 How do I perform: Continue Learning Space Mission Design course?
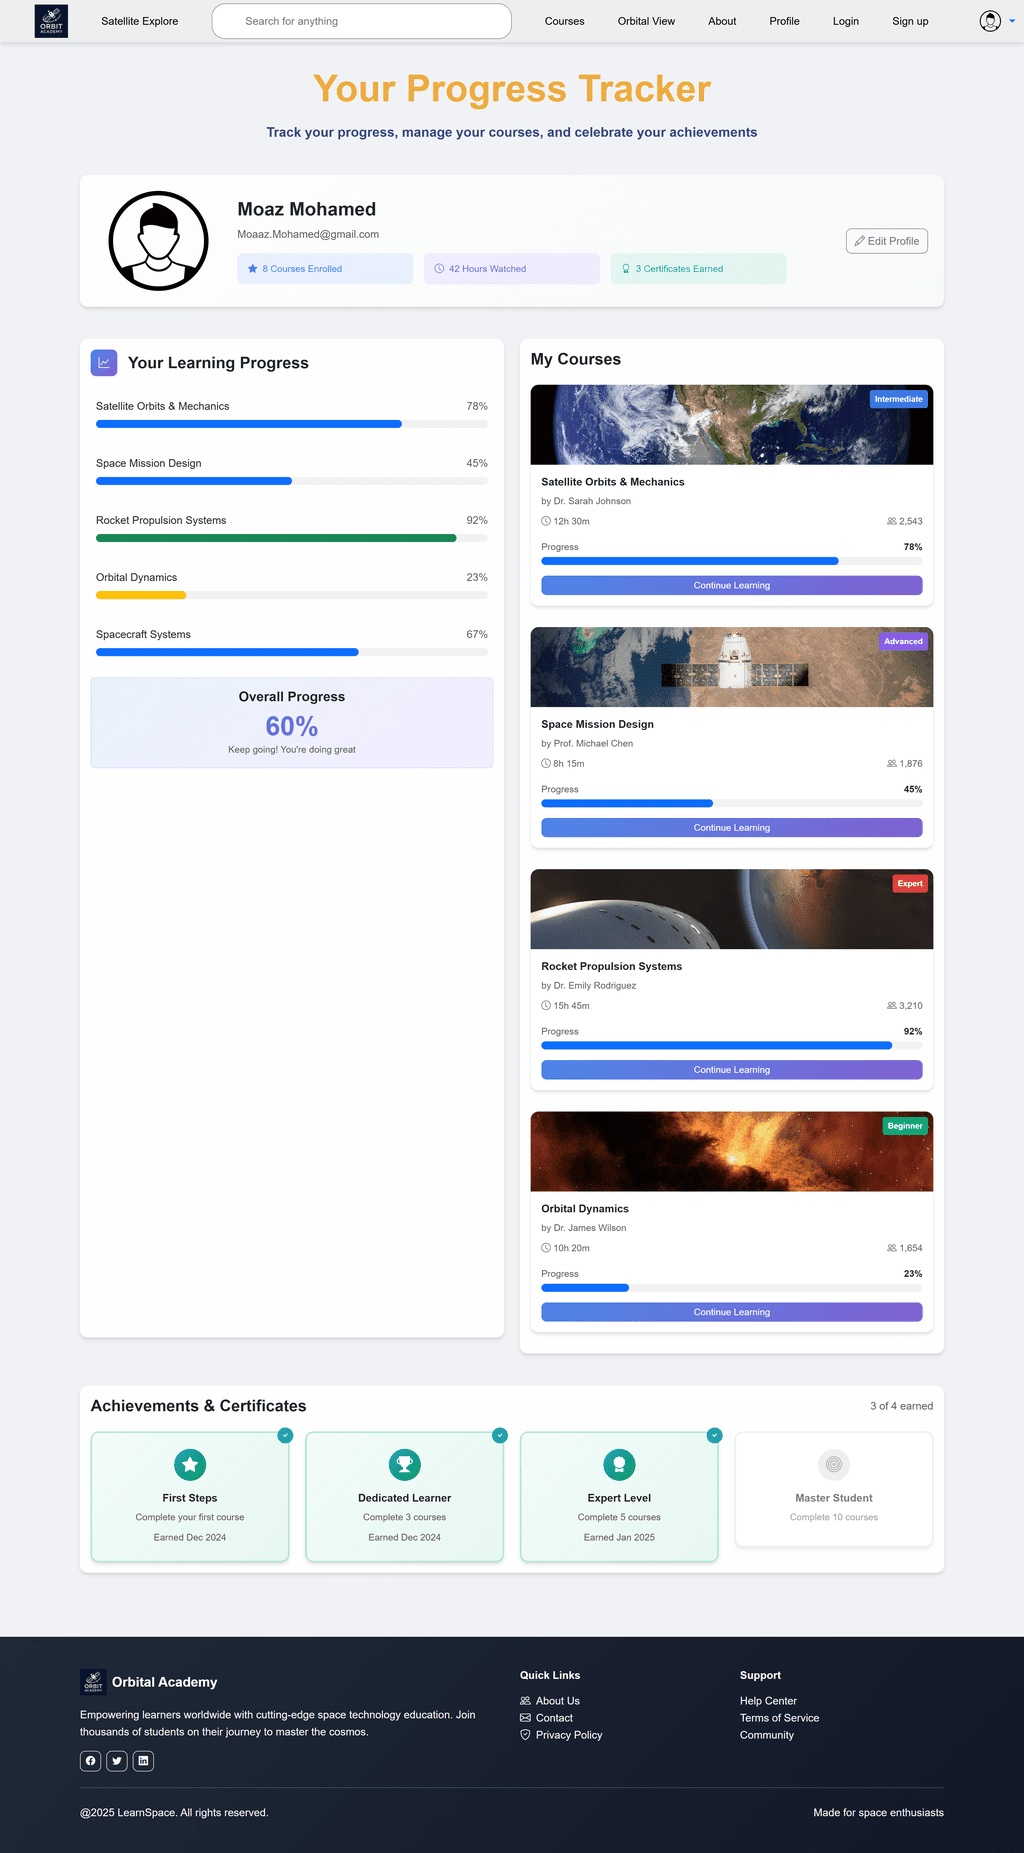[x=731, y=828]
